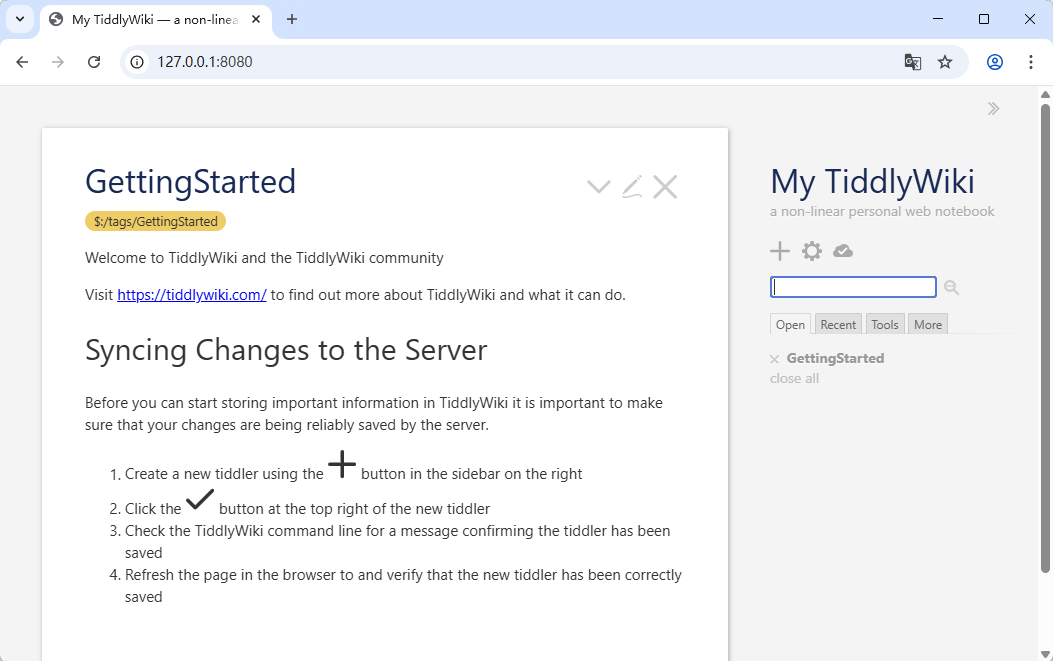Click the 'Before you can start storing' paragraph
Viewport: 1053px width, 661px height.
(373, 414)
